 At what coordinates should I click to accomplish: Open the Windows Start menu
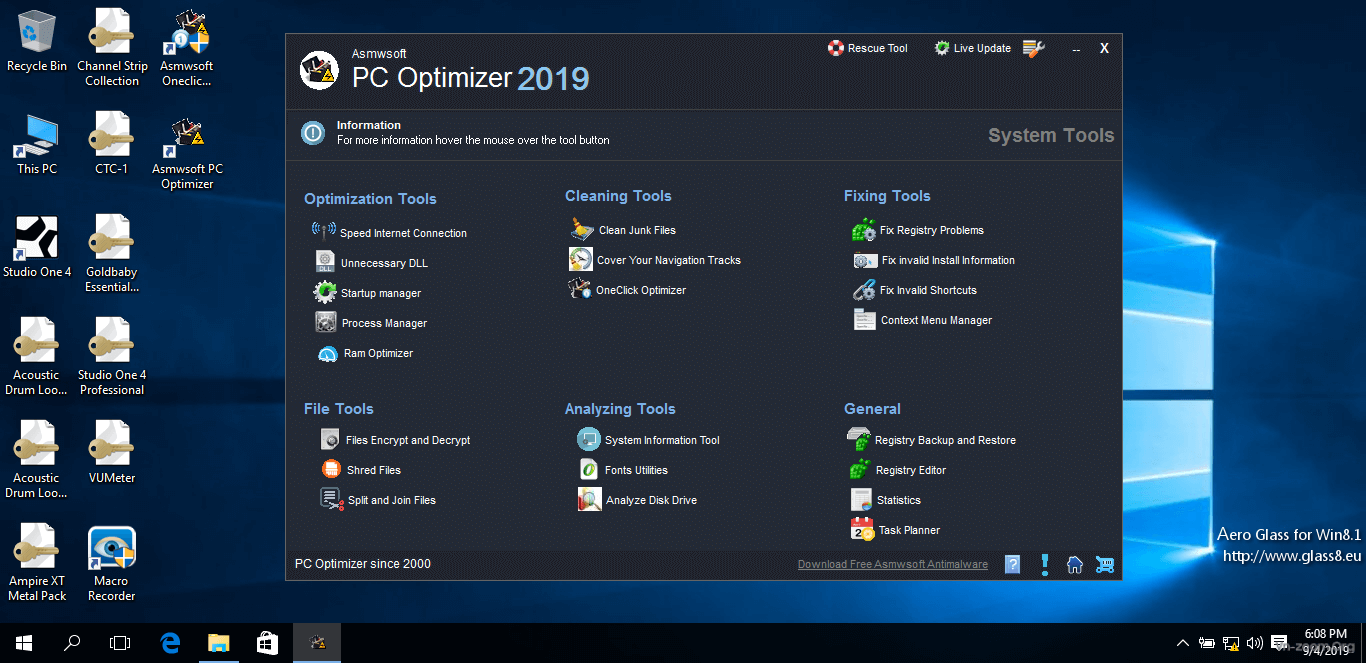click(x=22, y=642)
